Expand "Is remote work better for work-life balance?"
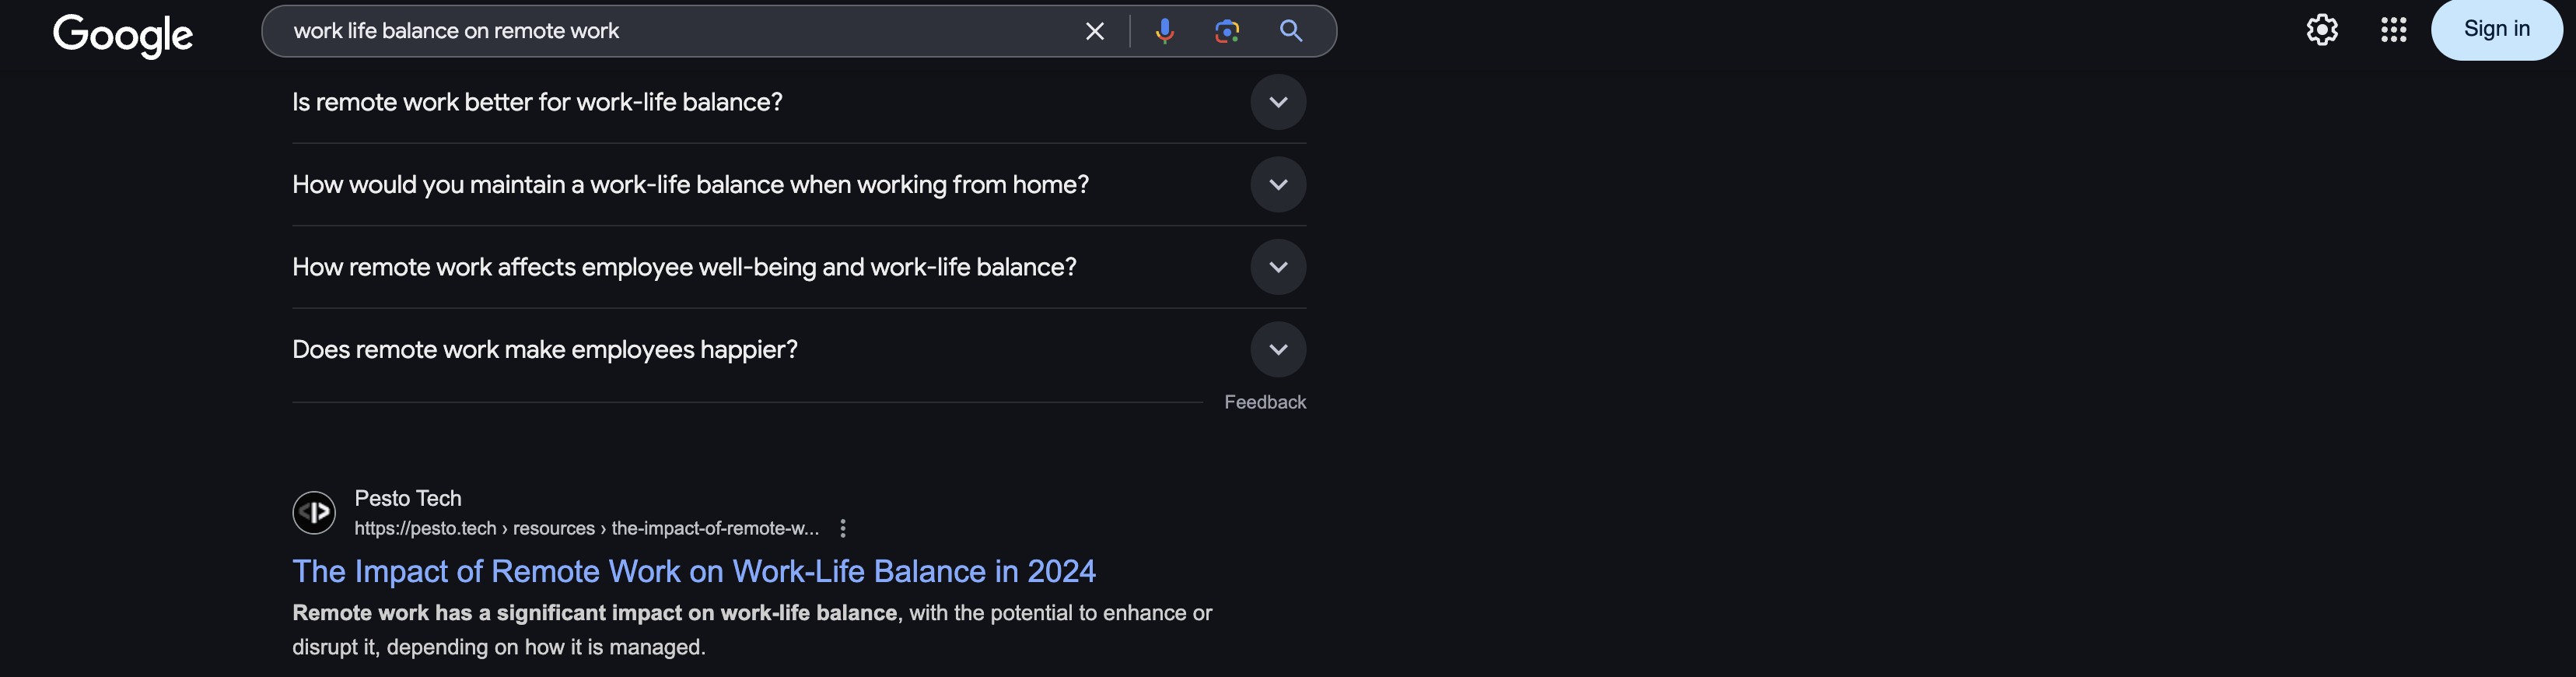Viewport: 2576px width, 677px height. tap(1277, 102)
